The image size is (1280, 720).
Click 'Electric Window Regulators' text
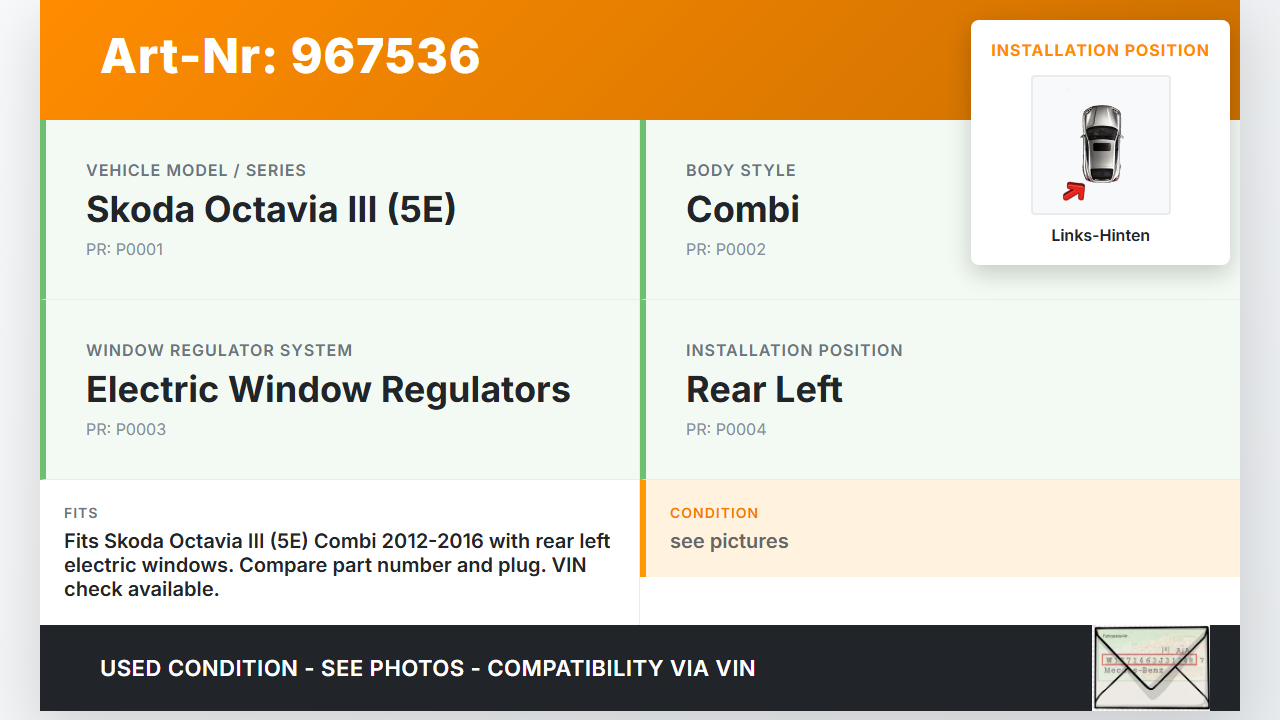point(328,390)
